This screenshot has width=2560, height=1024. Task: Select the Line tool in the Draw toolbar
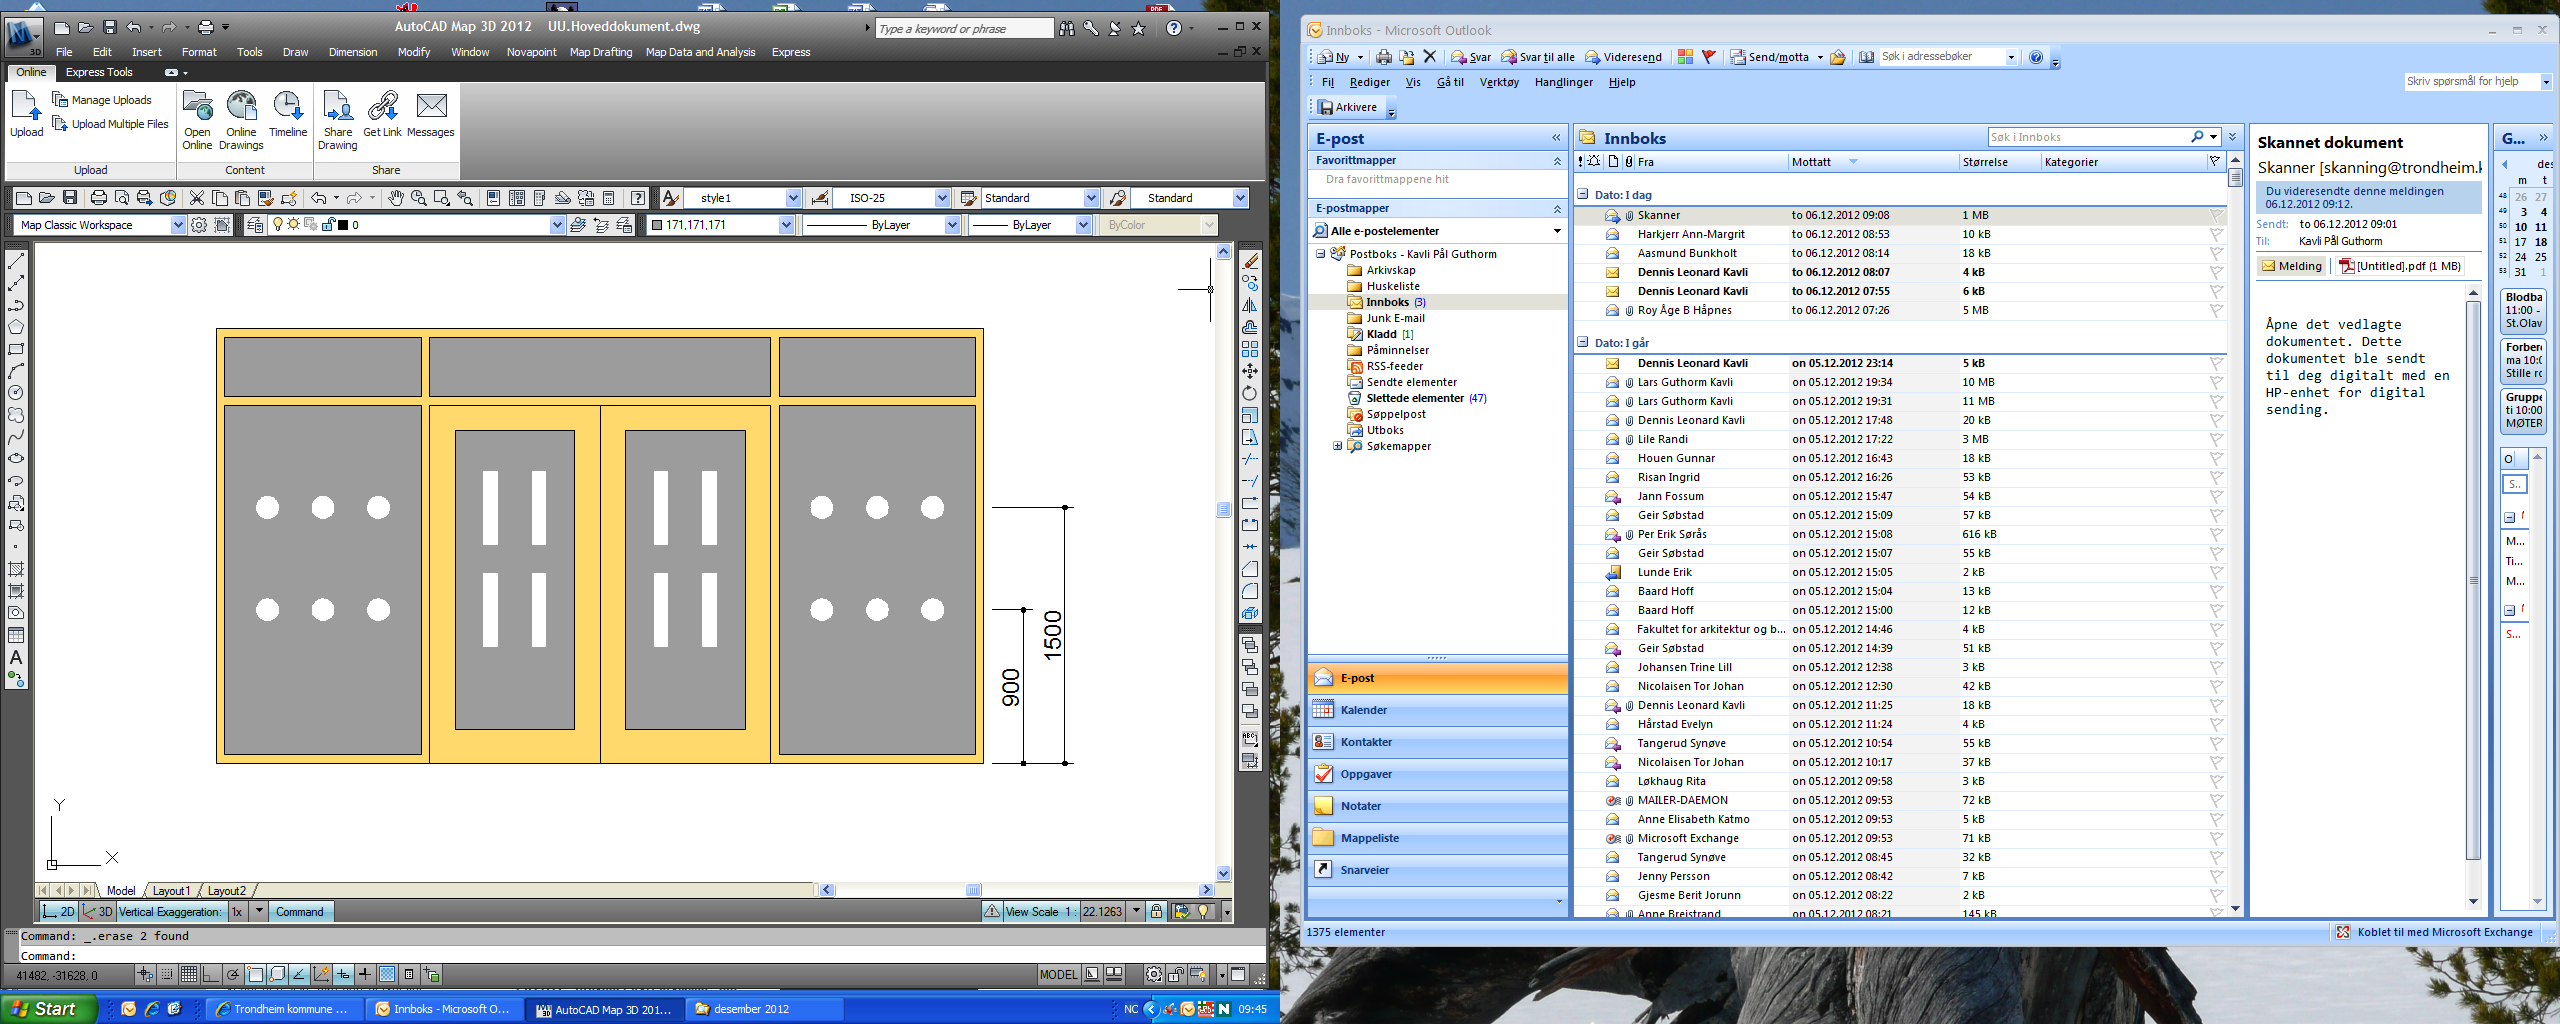pyautogui.click(x=16, y=262)
